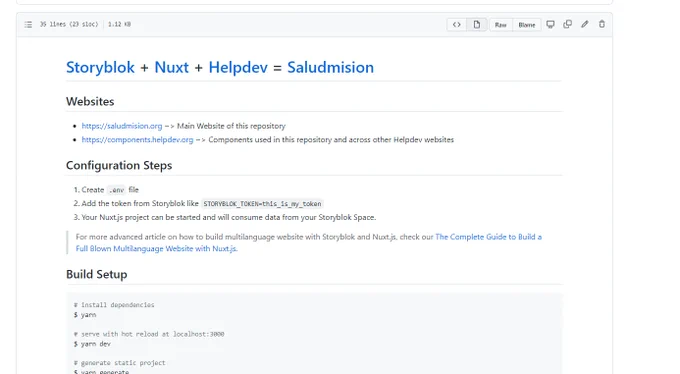Open the Blame view
The height and width of the screenshot is (374, 680).
(x=527, y=25)
